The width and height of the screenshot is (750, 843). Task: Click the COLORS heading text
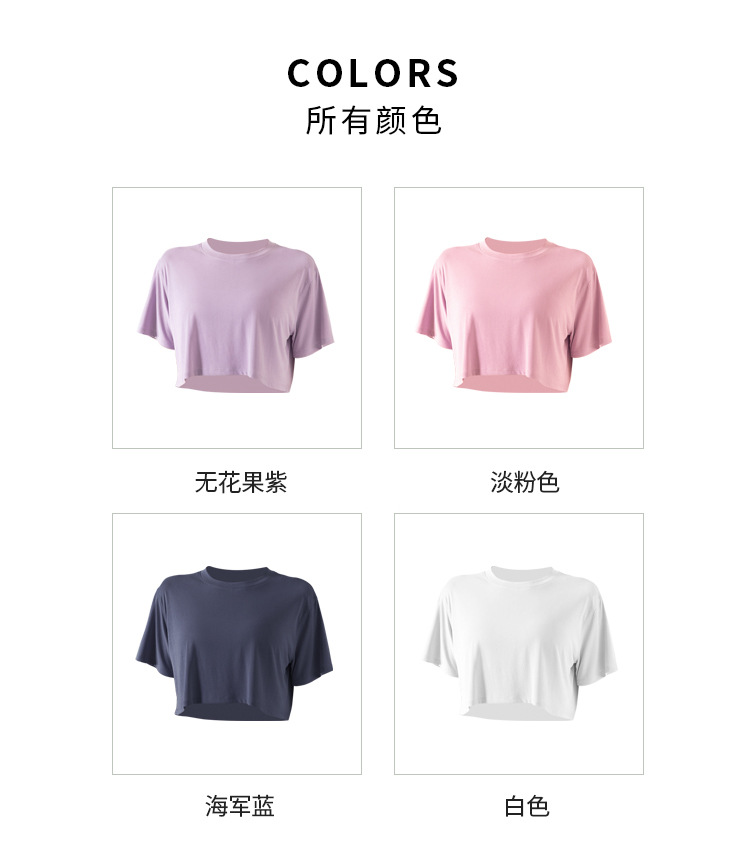pyautogui.click(x=373, y=73)
